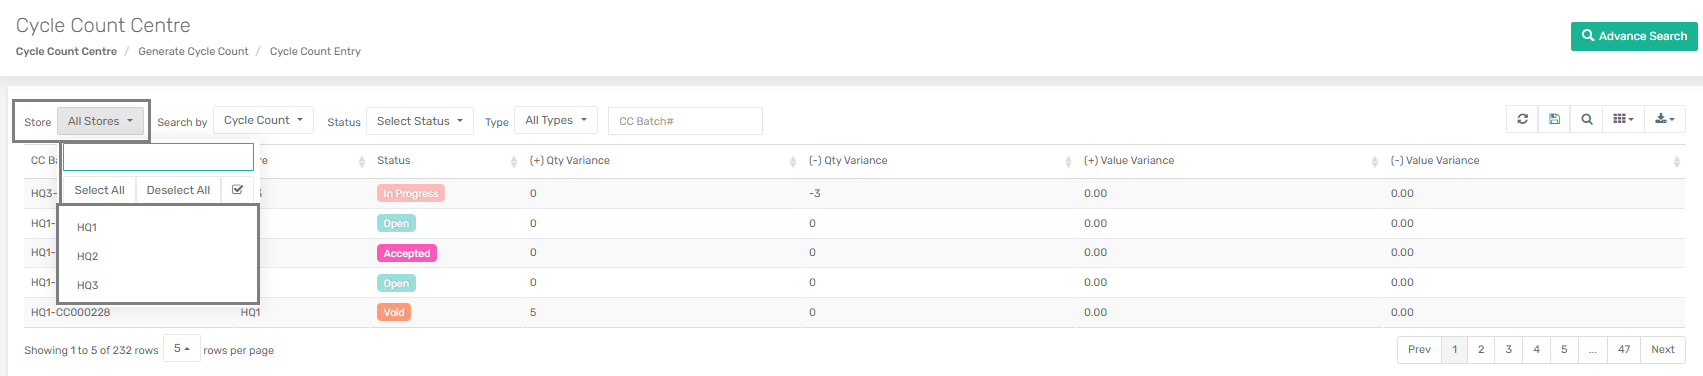Change rows per page stepper
The height and width of the screenshot is (376, 1703).
click(x=182, y=349)
